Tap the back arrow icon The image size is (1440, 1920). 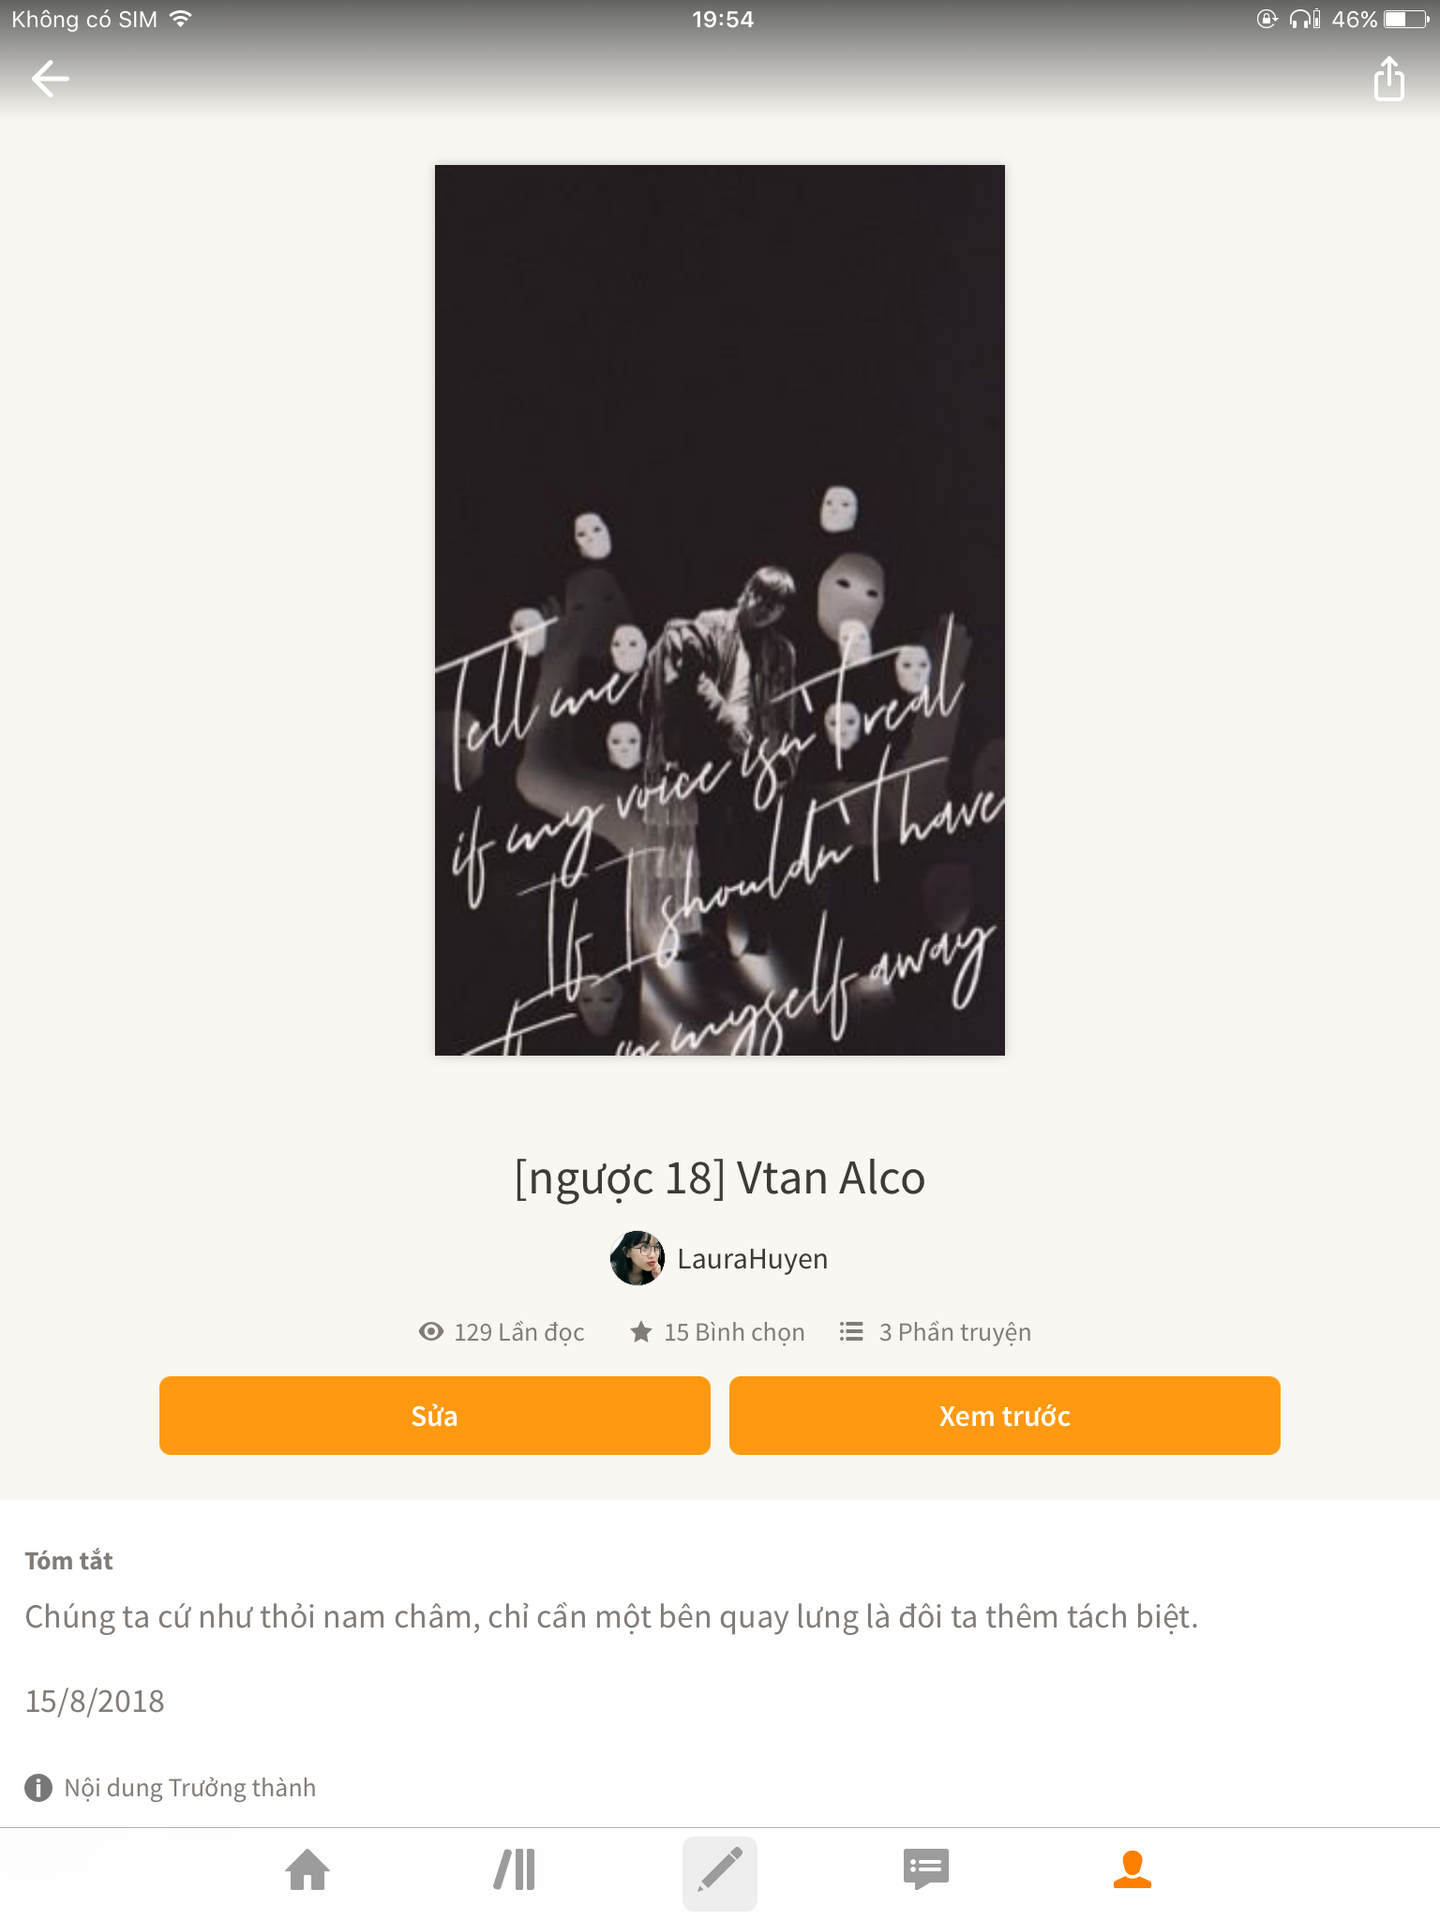(50, 79)
